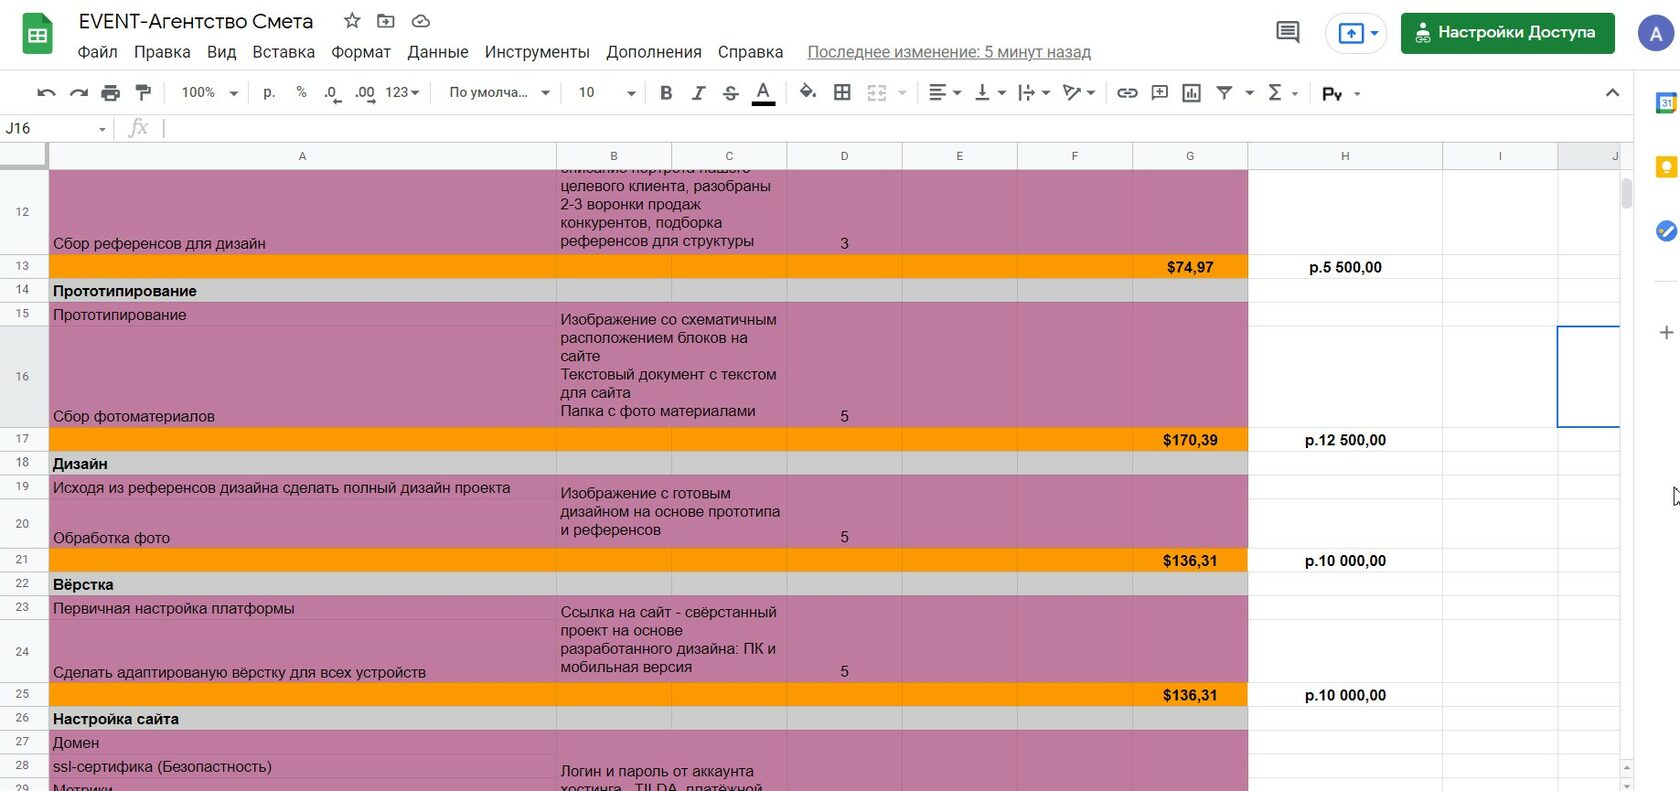View the cloud save status icon
Screen dimensions: 1680x791
coord(420,21)
